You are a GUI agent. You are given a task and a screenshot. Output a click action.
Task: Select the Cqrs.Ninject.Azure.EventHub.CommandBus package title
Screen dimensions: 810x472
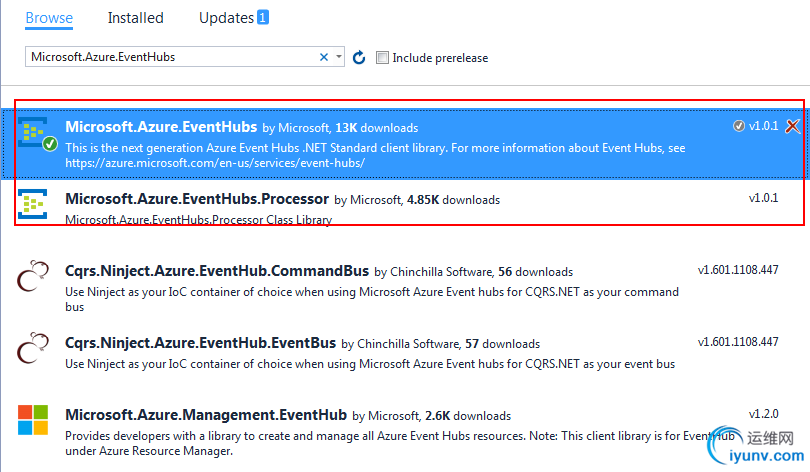tap(216, 271)
